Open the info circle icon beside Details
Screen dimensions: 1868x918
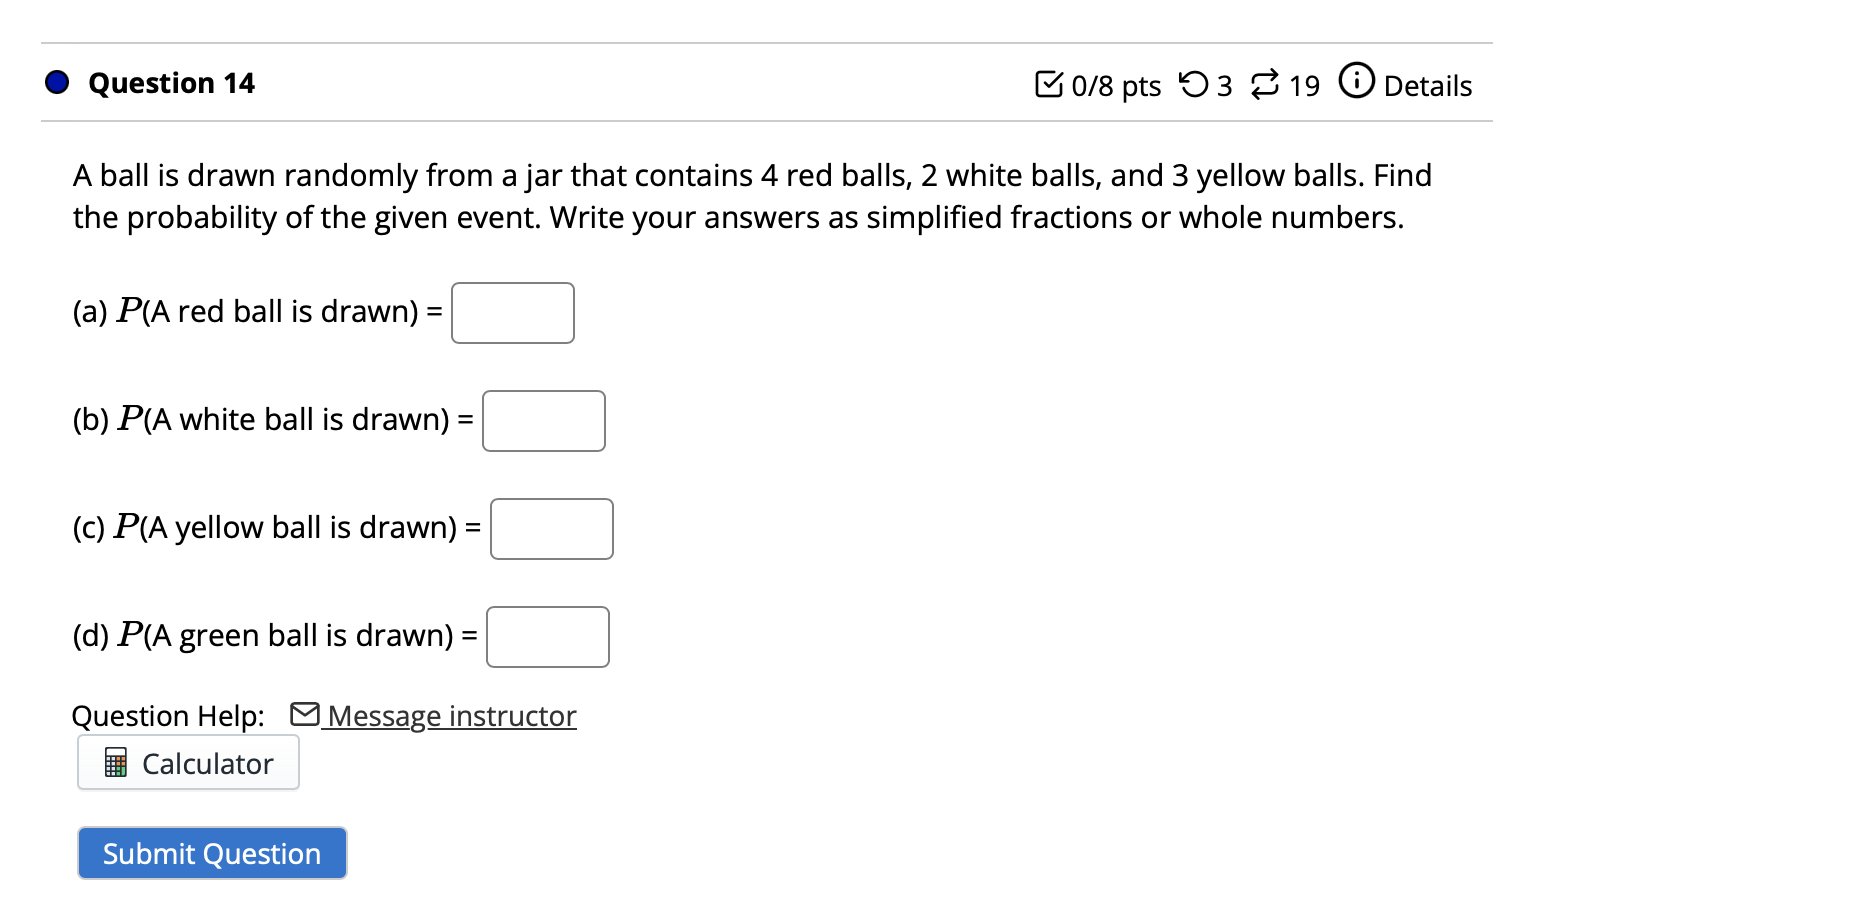pyautogui.click(x=1357, y=81)
